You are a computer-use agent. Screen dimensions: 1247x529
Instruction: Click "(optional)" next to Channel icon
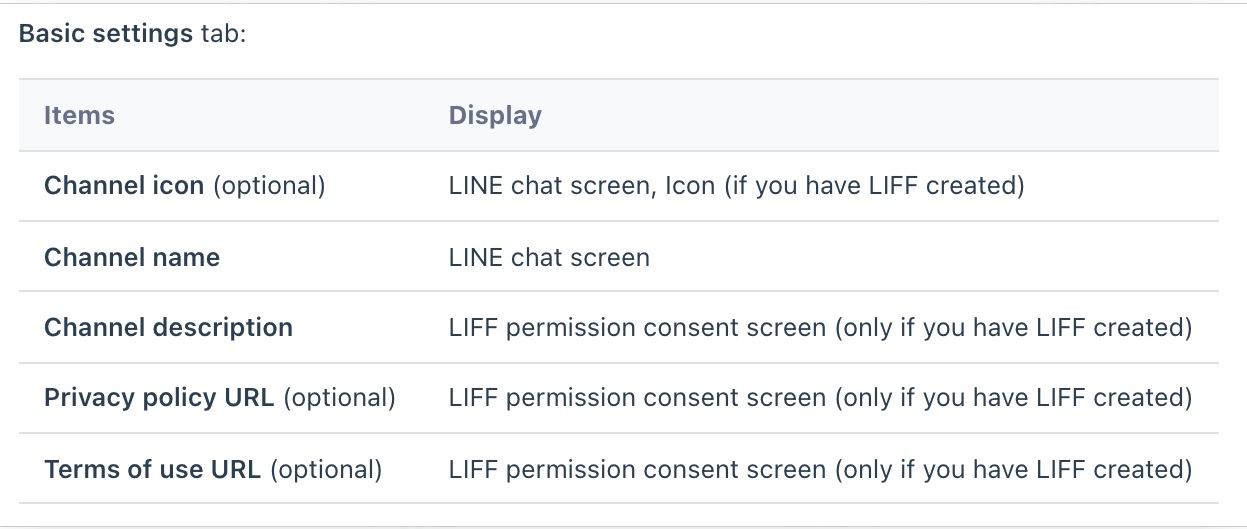point(270,186)
